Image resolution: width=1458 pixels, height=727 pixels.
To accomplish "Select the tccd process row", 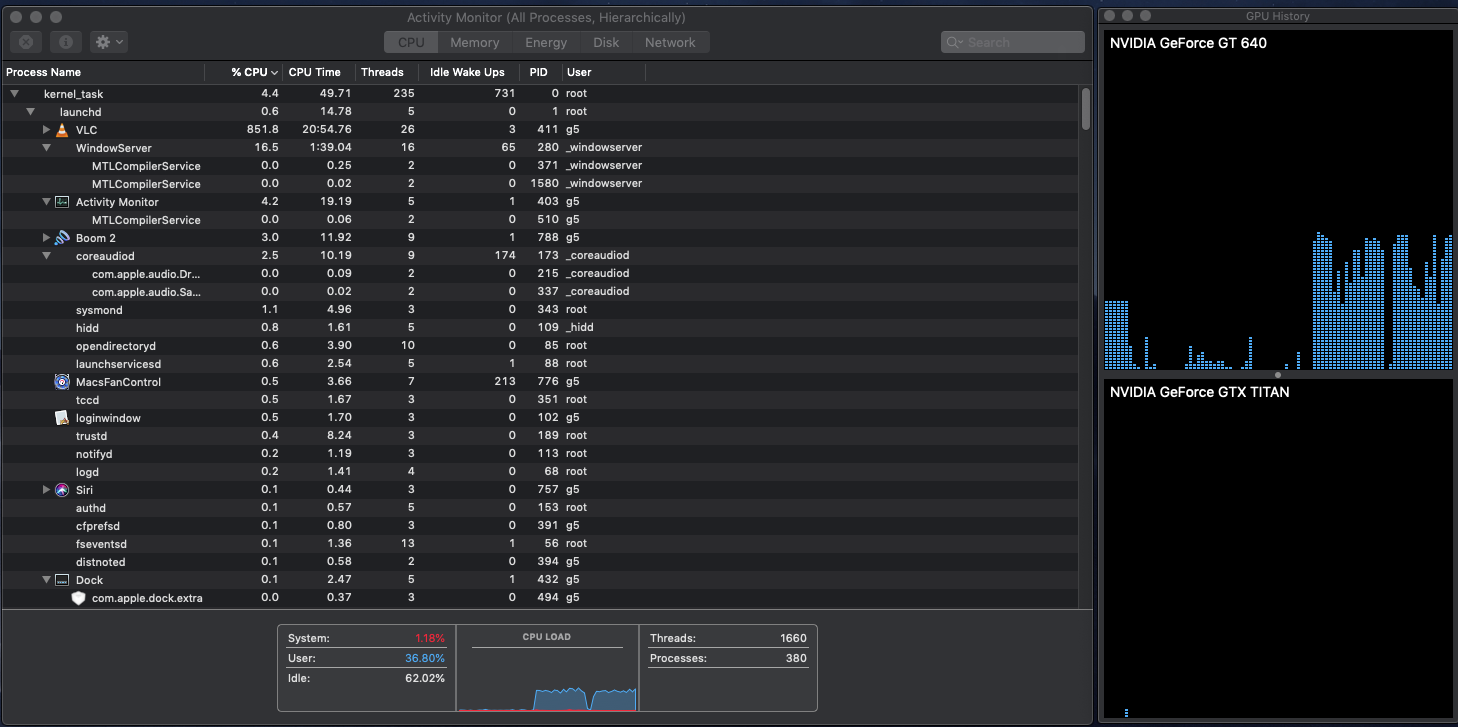I will [540, 400].
